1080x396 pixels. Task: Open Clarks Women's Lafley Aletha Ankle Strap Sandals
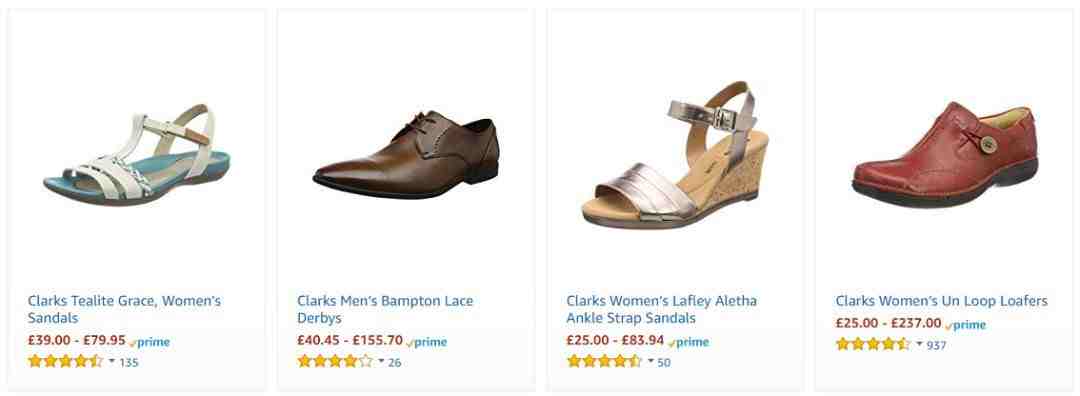(x=661, y=309)
